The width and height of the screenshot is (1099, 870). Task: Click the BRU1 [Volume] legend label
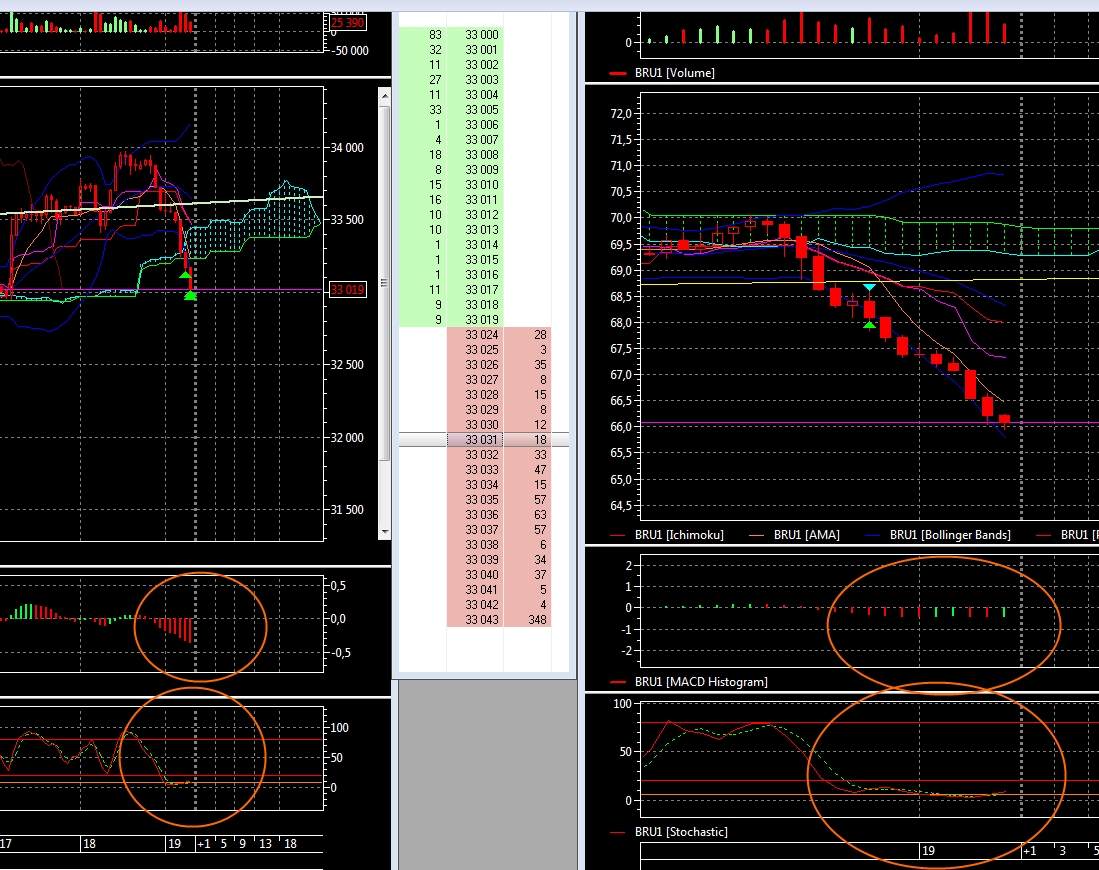point(674,73)
